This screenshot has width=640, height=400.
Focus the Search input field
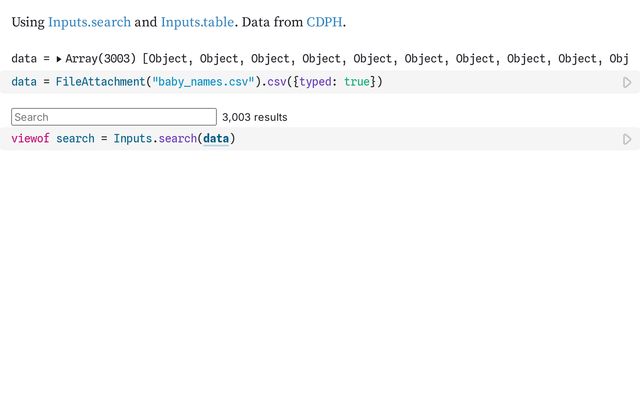113,117
